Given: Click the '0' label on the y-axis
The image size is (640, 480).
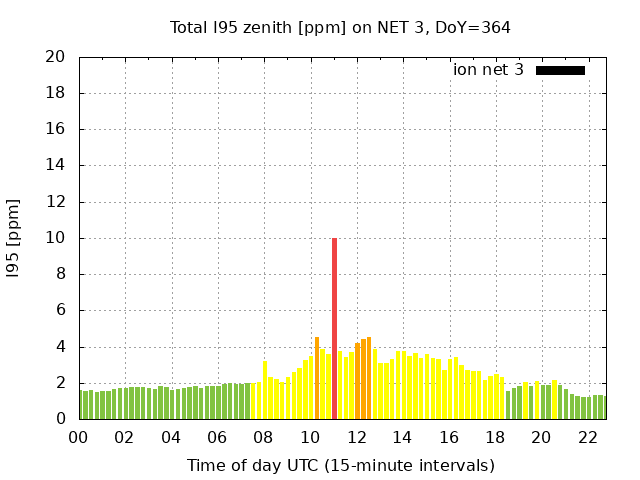Looking at the screenshot, I should [x=61, y=419].
